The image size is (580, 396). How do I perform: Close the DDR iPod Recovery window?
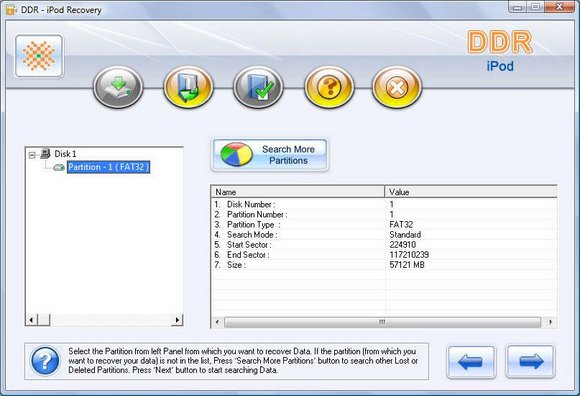pyautogui.click(x=559, y=7)
